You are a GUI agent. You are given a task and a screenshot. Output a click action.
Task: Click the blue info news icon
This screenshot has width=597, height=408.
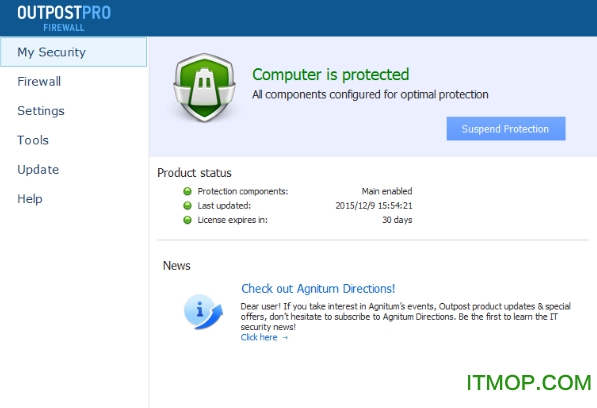coord(203,312)
